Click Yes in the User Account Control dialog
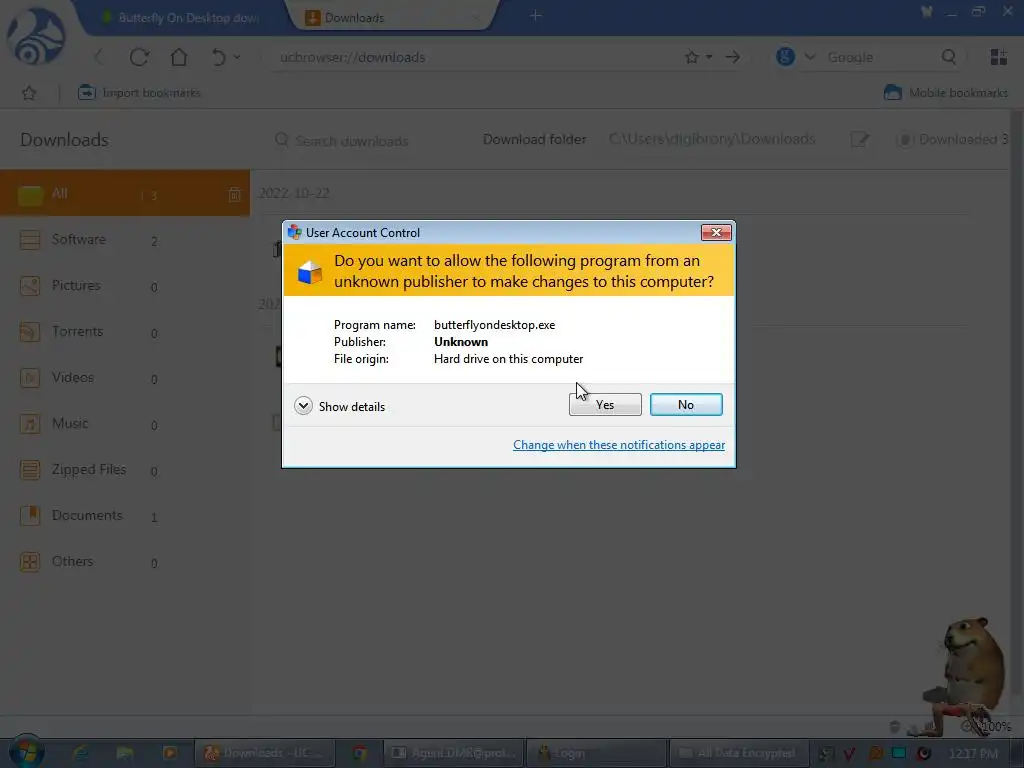 pos(605,405)
